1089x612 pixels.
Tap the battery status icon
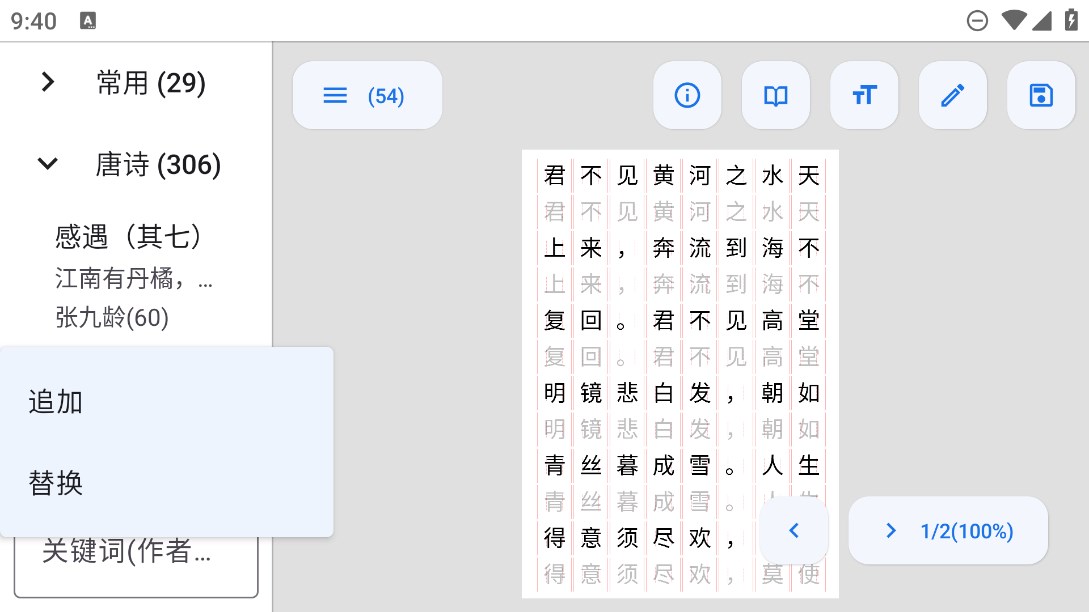(x=1072, y=20)
